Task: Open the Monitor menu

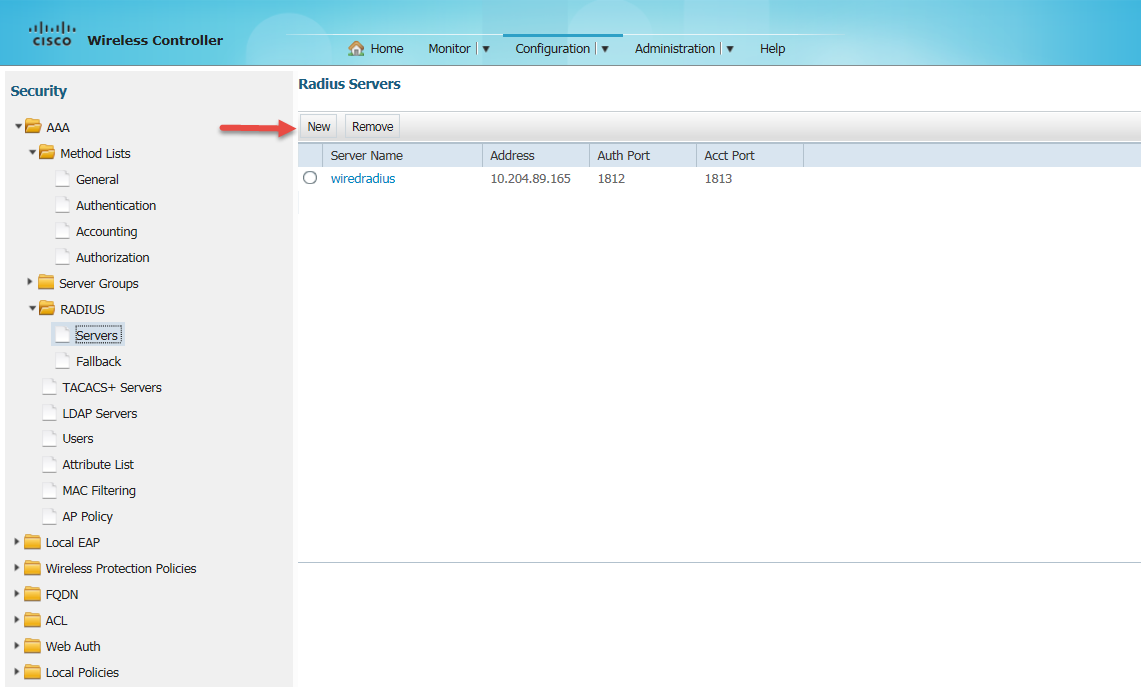Action: 449,49
